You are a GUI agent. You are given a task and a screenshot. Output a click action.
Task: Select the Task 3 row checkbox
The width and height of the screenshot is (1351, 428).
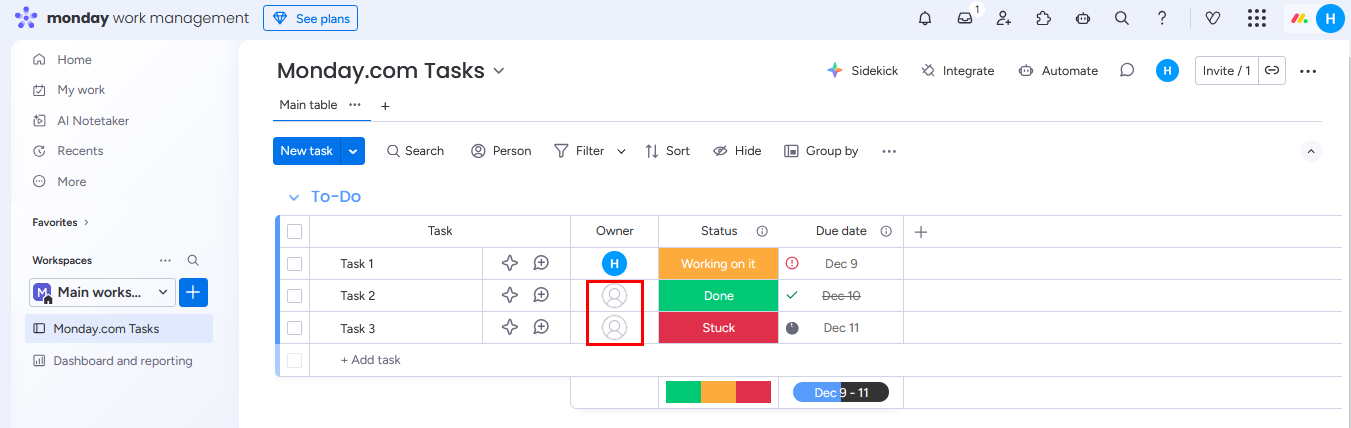[x=294, y=328]
